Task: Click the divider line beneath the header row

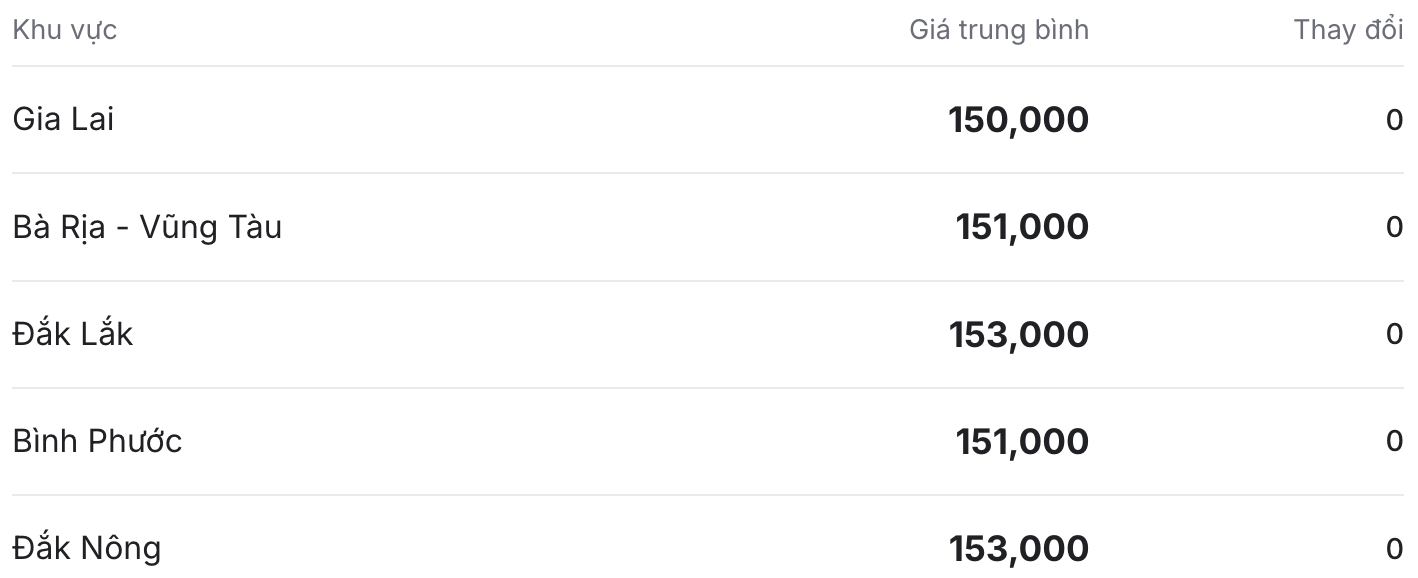Action: 708,66
